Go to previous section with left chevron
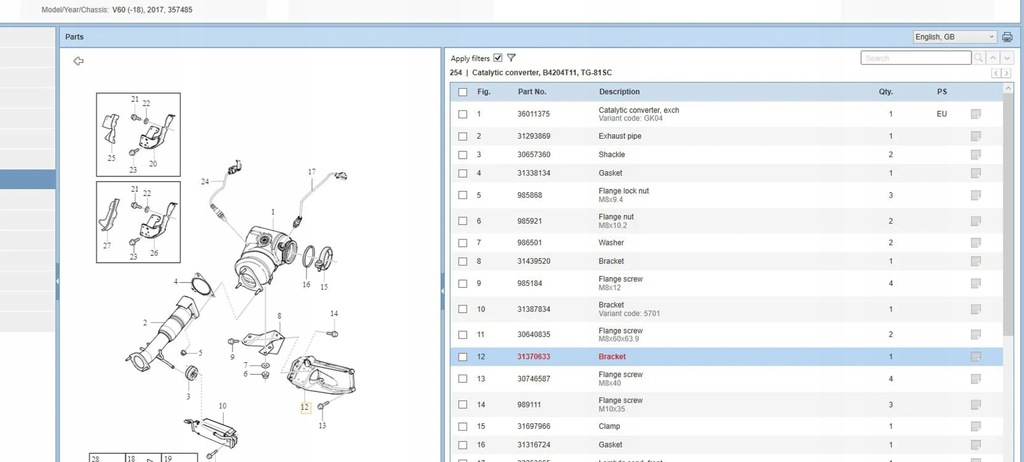This screenshot has height=462, width=1024. click(996, 73)
